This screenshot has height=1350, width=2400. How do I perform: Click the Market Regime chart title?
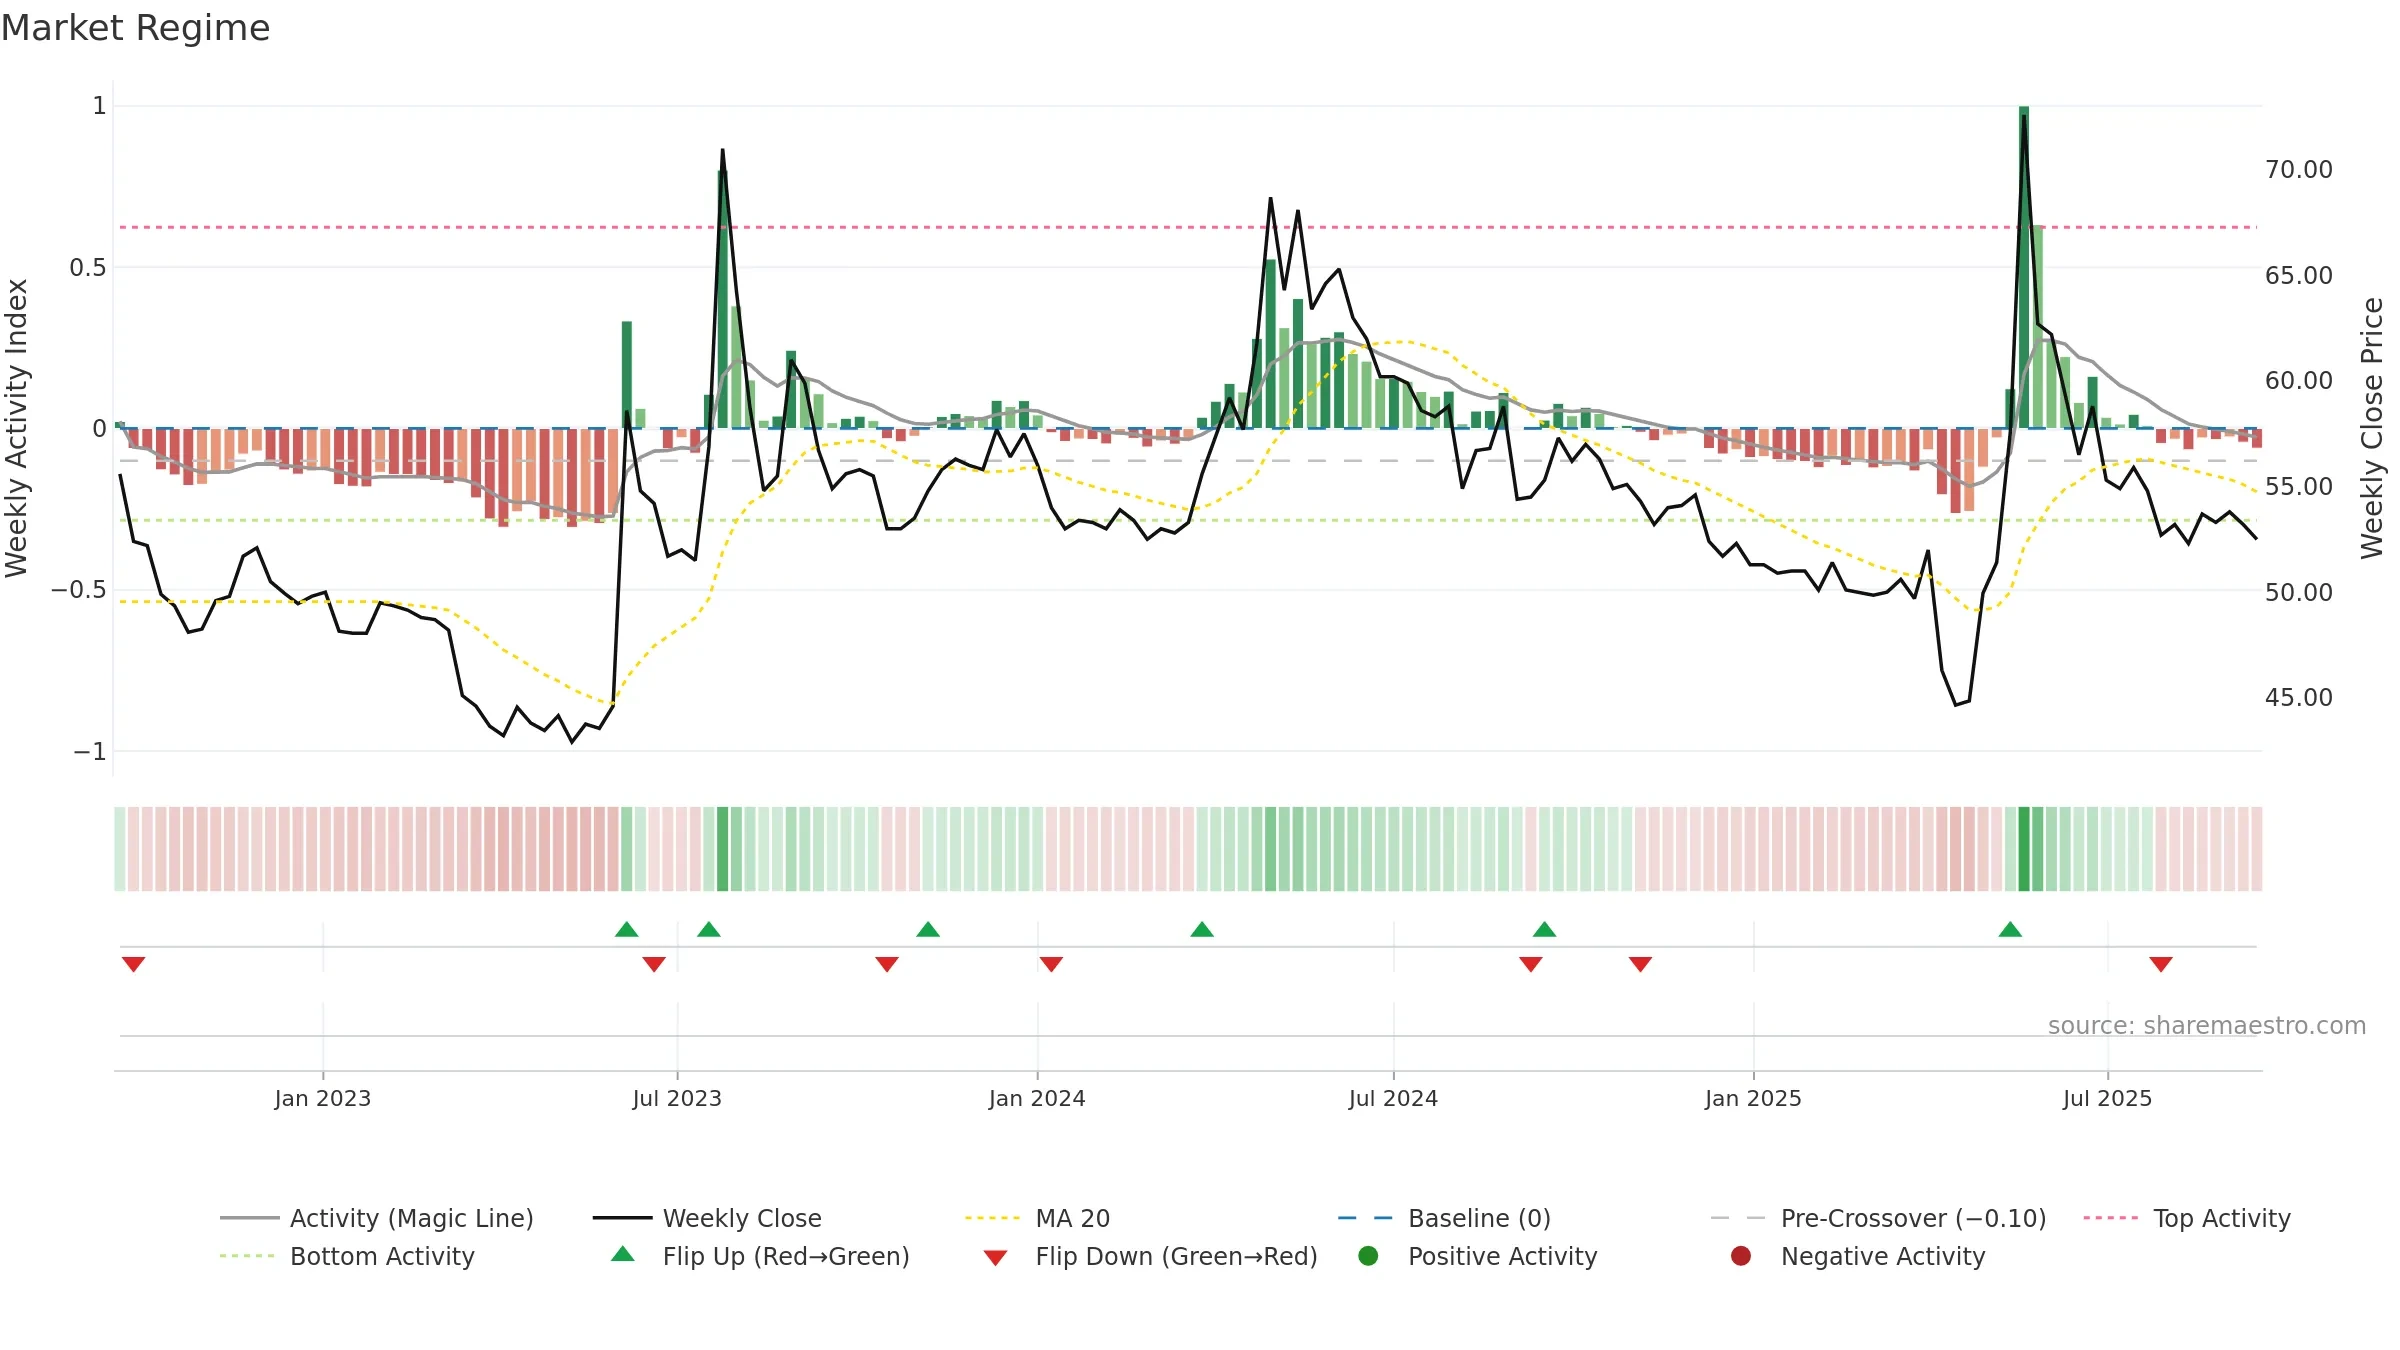point(135,28)
